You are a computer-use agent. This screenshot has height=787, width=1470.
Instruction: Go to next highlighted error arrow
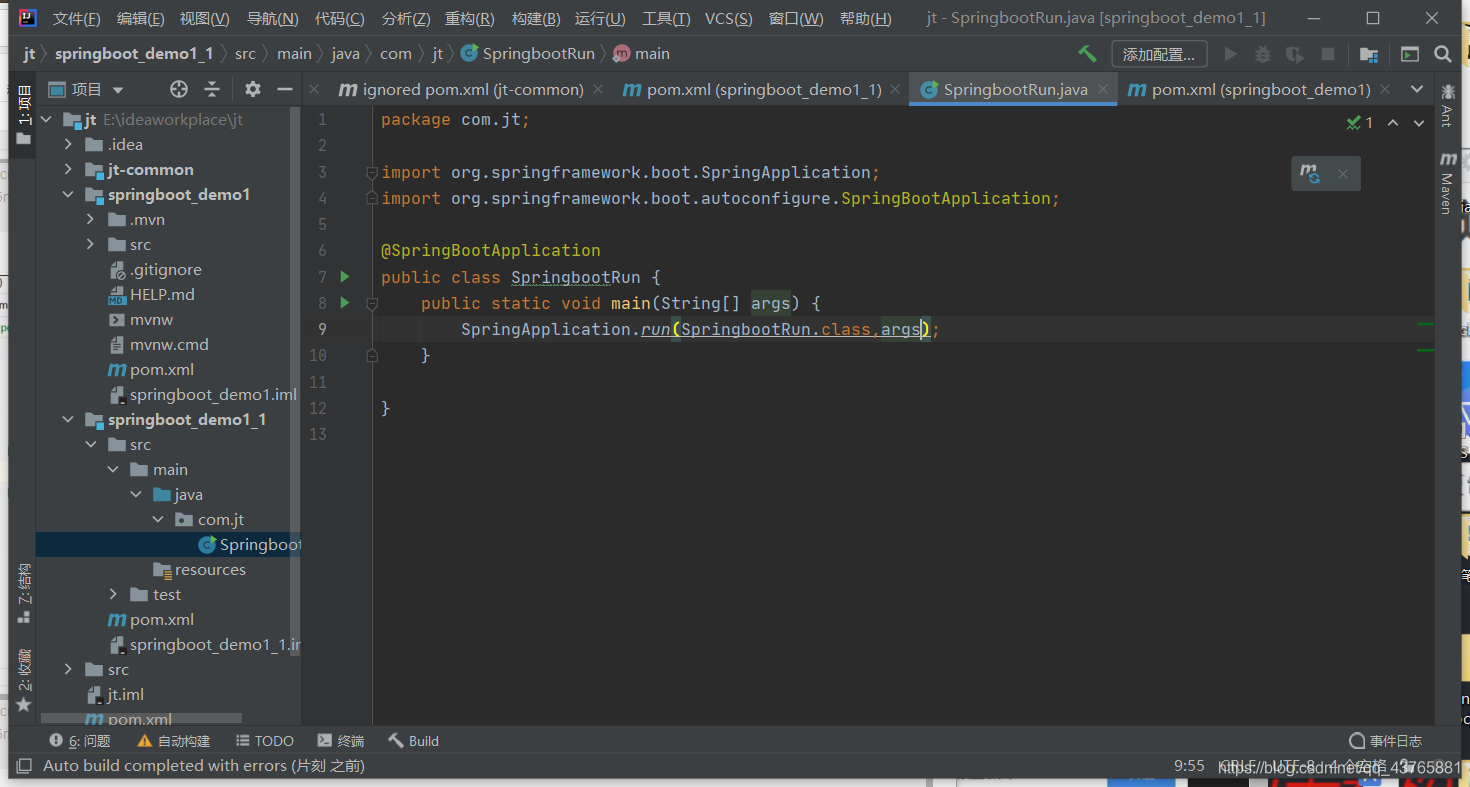click(1419, 123)
